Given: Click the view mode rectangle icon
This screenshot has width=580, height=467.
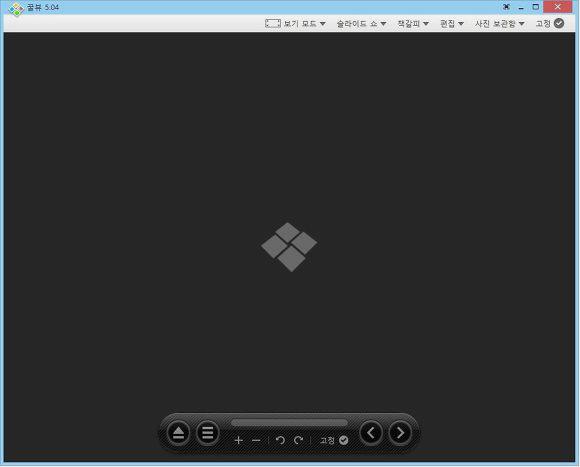Looking at the screenshot, I should (273, 24).
